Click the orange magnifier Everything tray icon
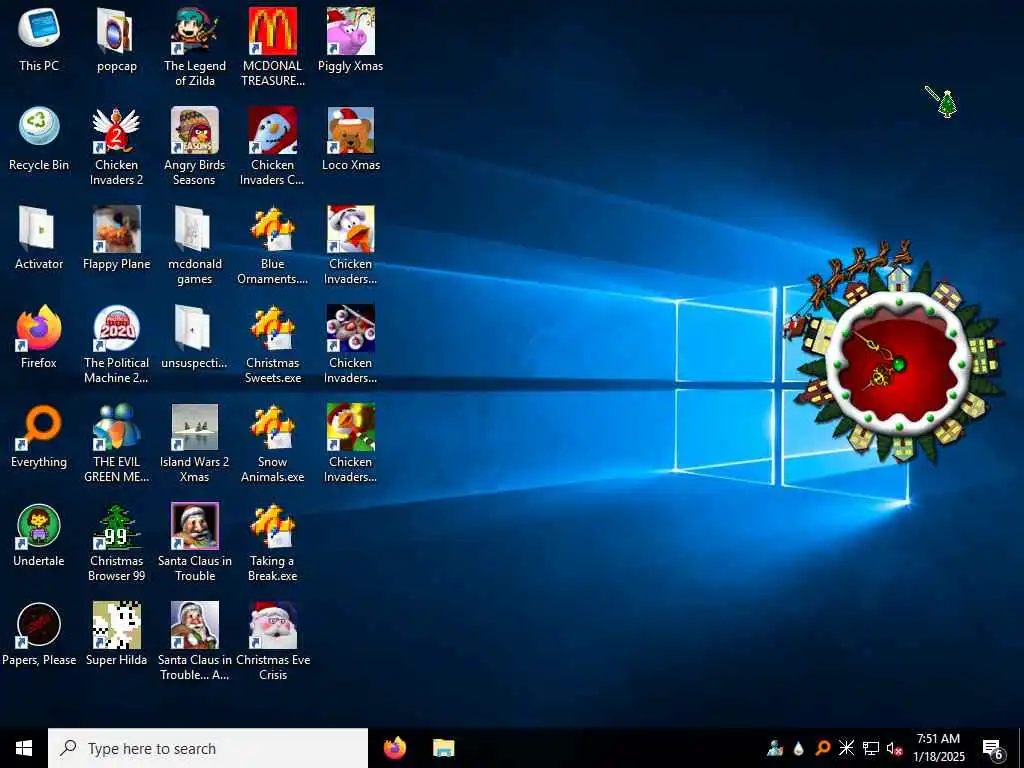 823,748
